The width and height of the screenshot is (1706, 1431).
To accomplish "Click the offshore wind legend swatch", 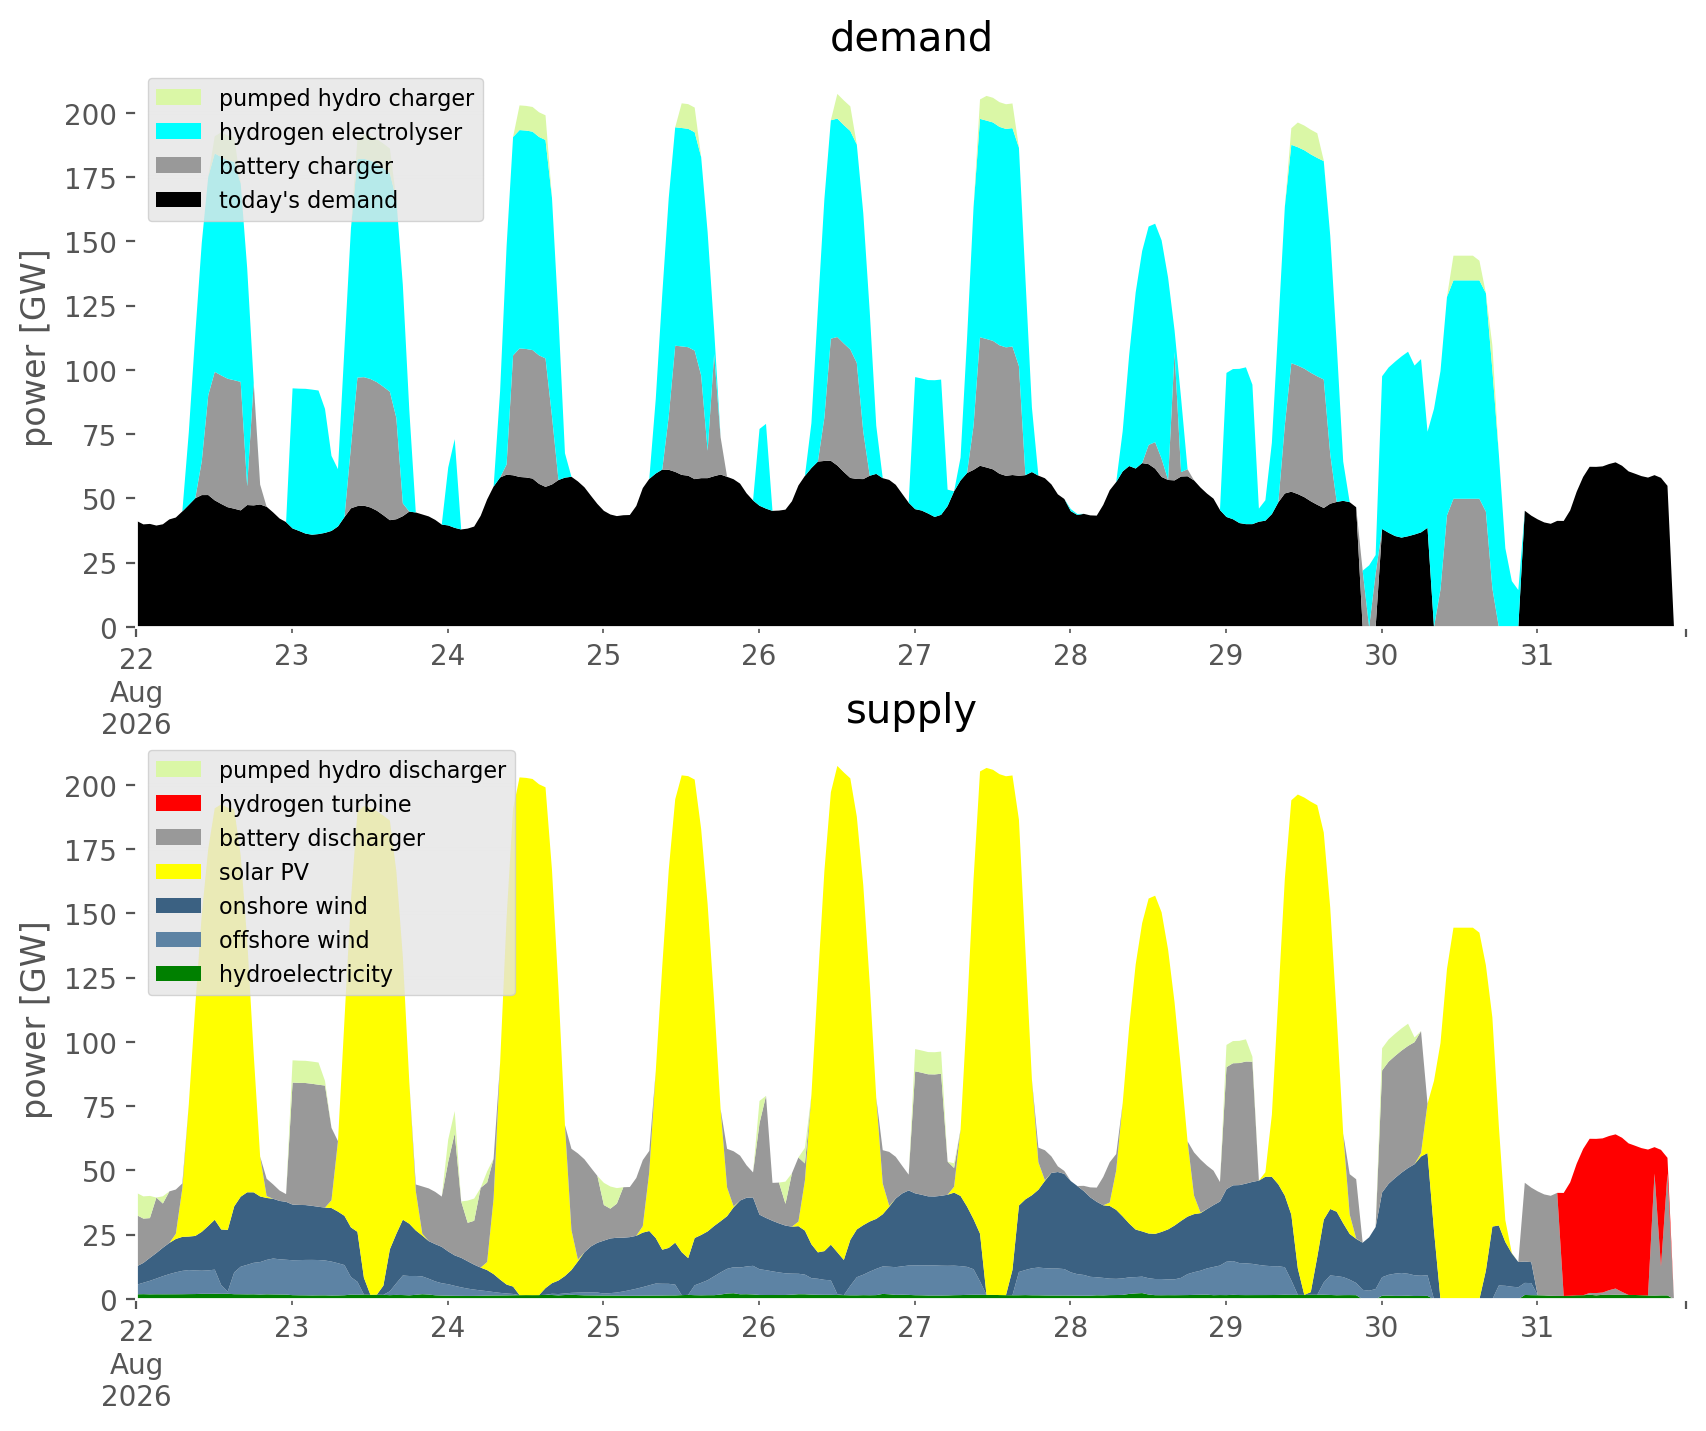I will pyautogui.click(x=179, y=940).
